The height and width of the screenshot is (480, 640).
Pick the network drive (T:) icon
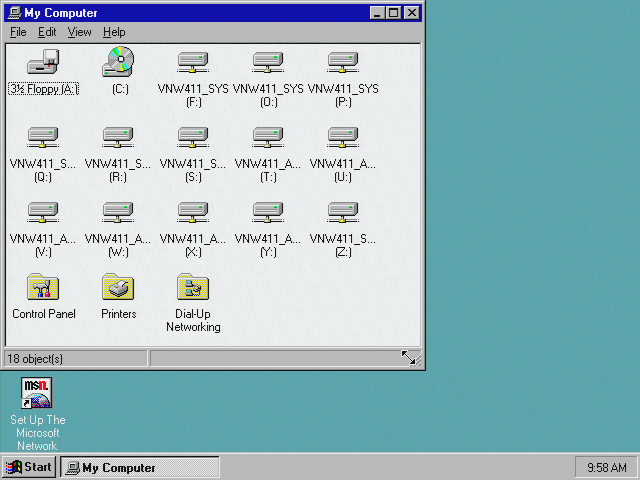coord(268,138)
